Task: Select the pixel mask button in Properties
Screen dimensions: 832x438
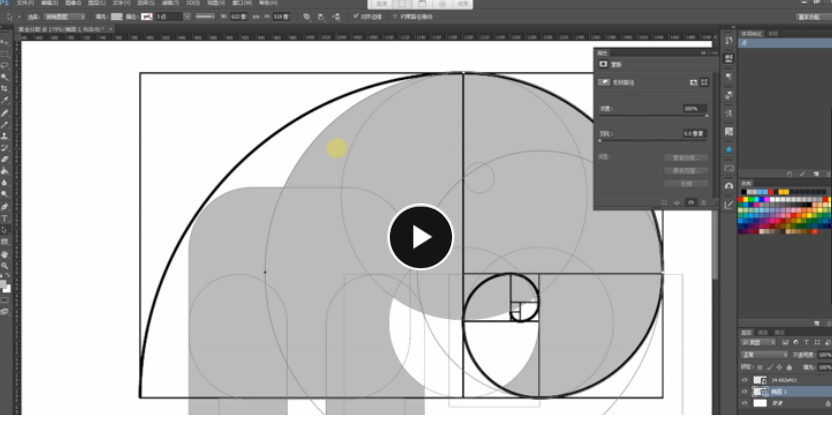Action: 694,82
